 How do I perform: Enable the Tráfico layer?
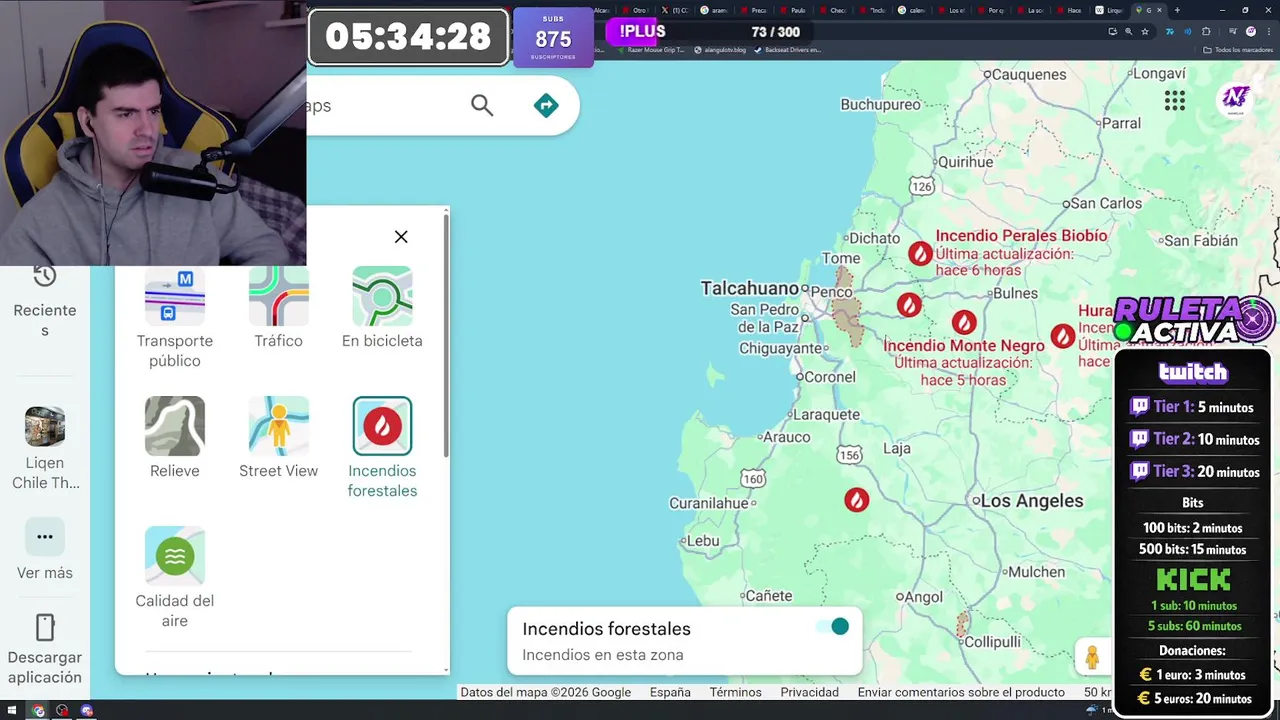click(x=278, y=308)
